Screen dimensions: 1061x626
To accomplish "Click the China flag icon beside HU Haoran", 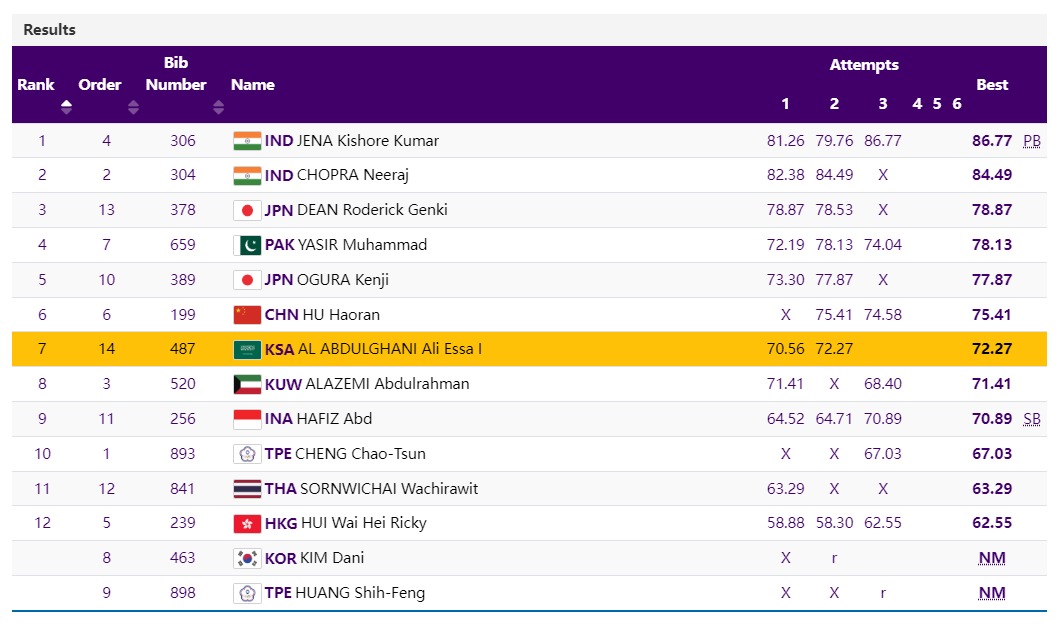I will [x=246, y=315].
